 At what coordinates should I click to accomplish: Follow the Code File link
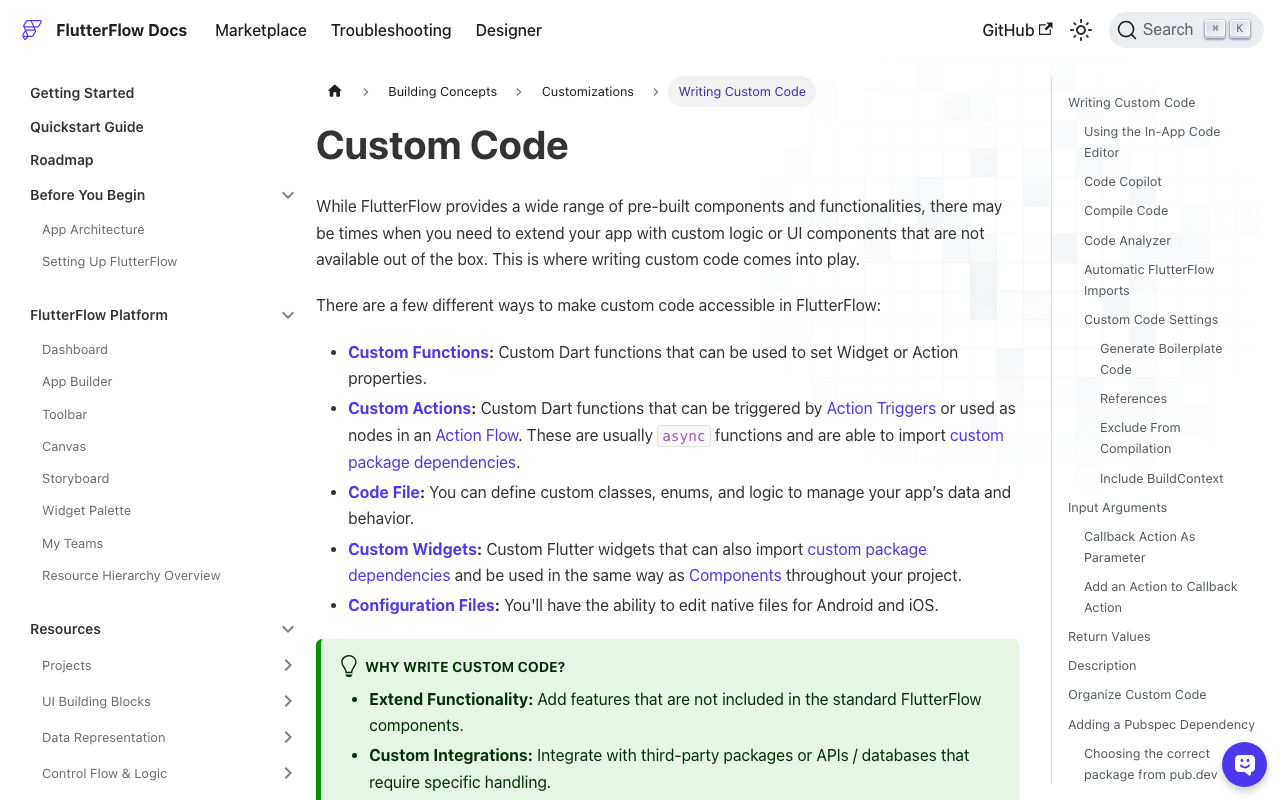(x=386, y=492)
